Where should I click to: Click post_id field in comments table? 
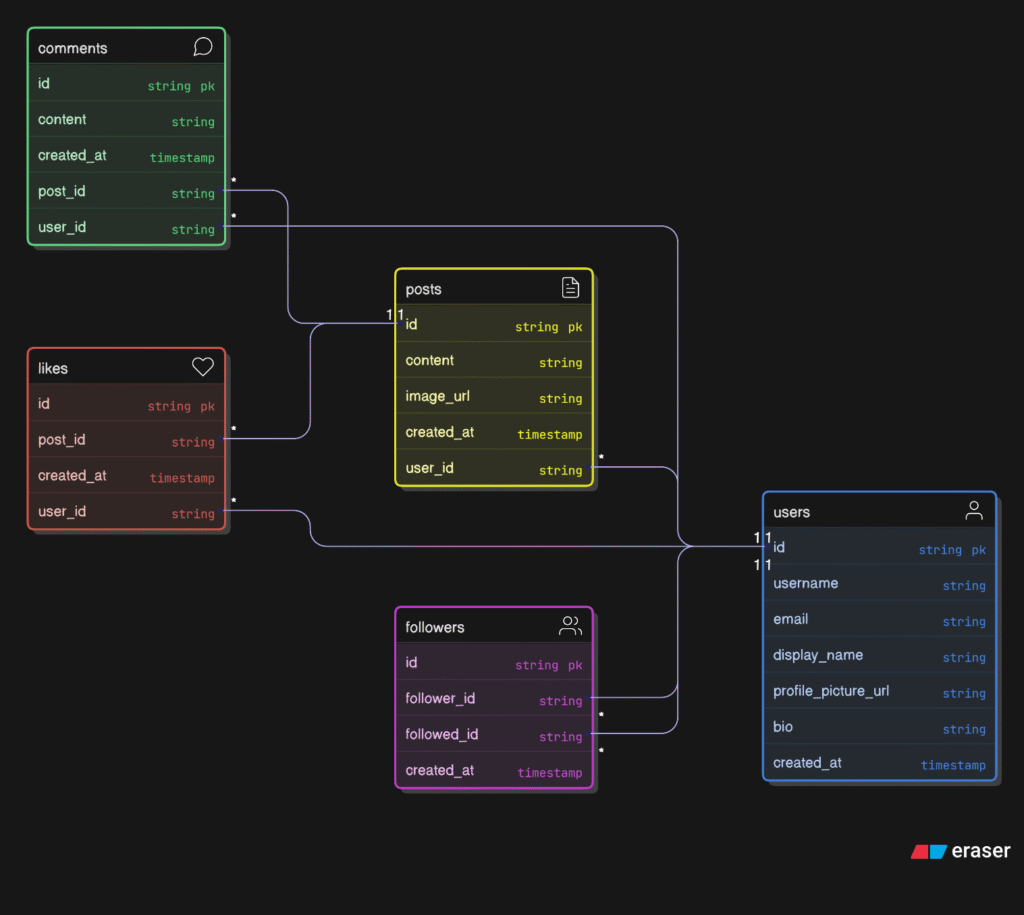(127, 191)
